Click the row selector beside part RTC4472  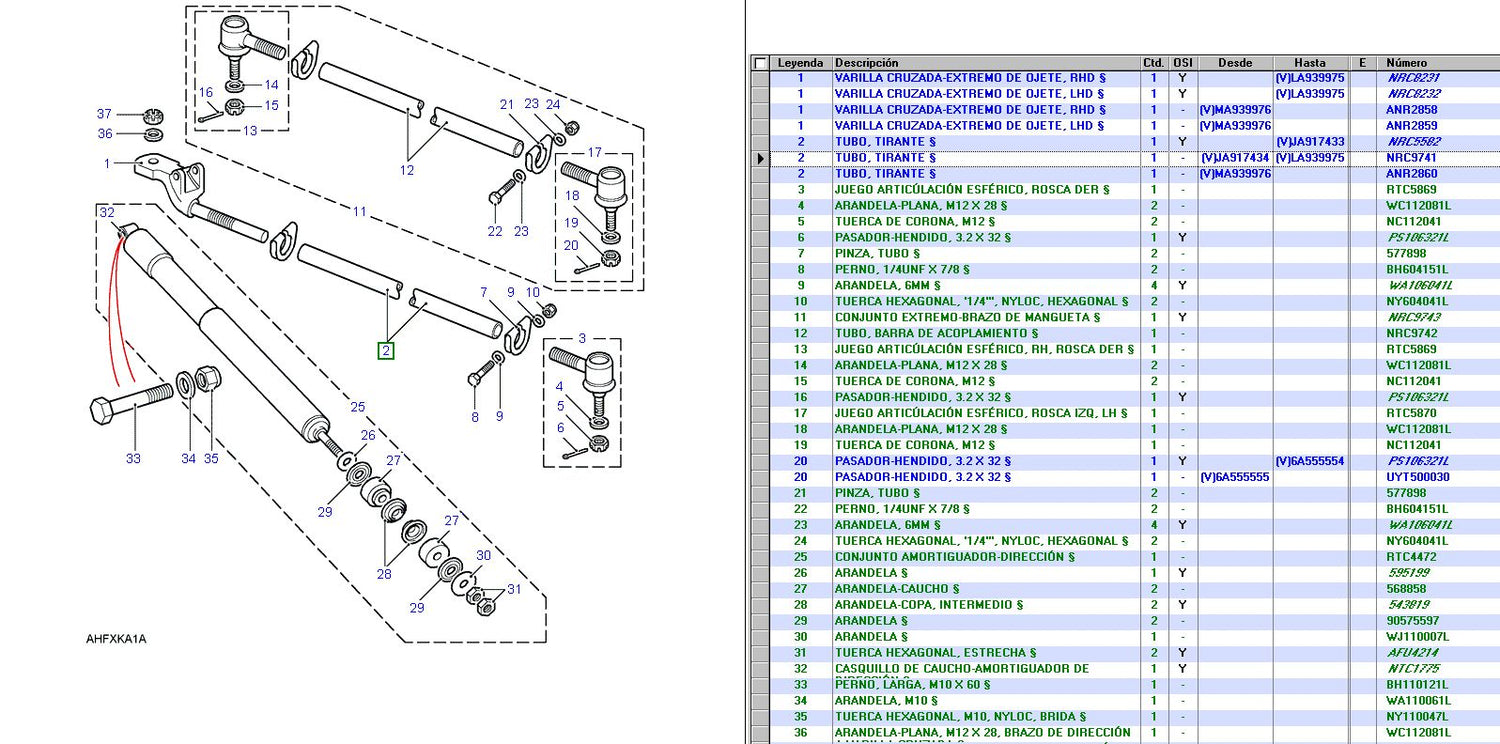(760, 557)
